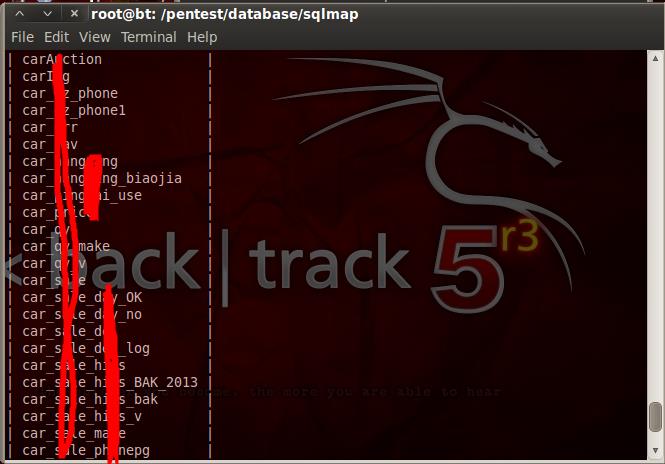The height and width of the screenshot is (464, 665).
Task: Click the scrollbar down arrow
Action: (655, 450)
